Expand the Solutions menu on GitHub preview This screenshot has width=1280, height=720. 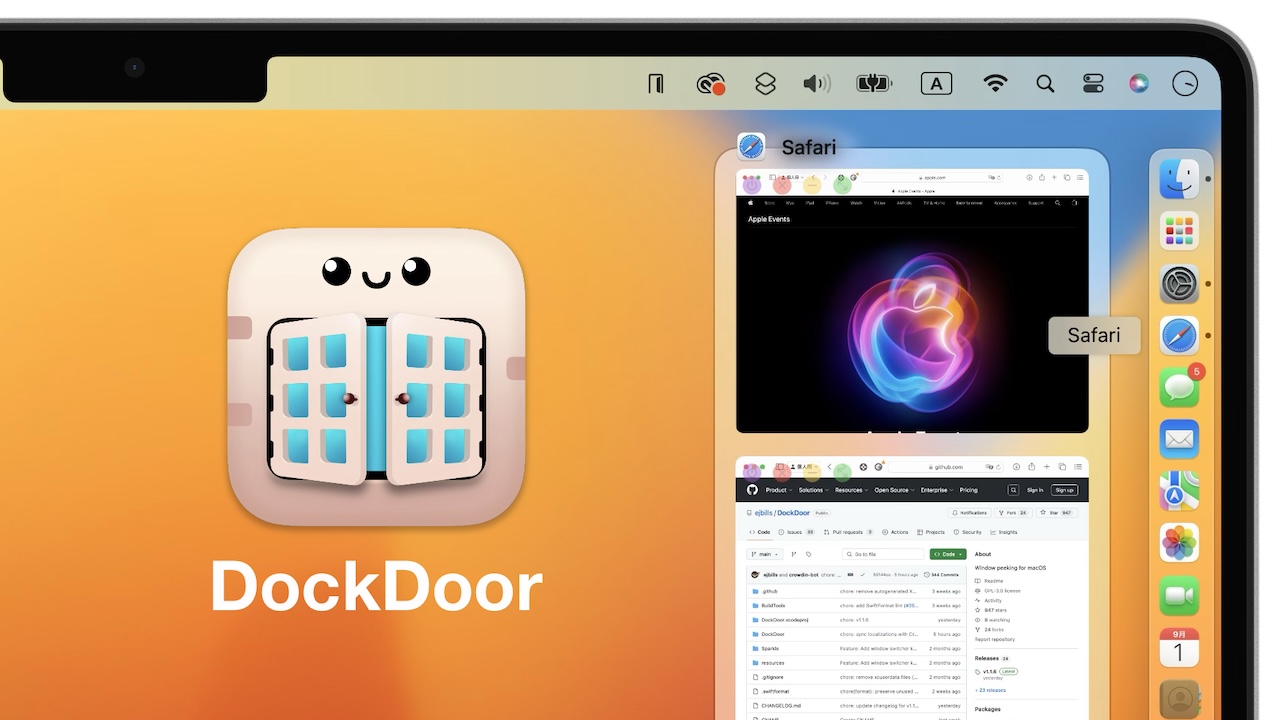click(813, 490)
